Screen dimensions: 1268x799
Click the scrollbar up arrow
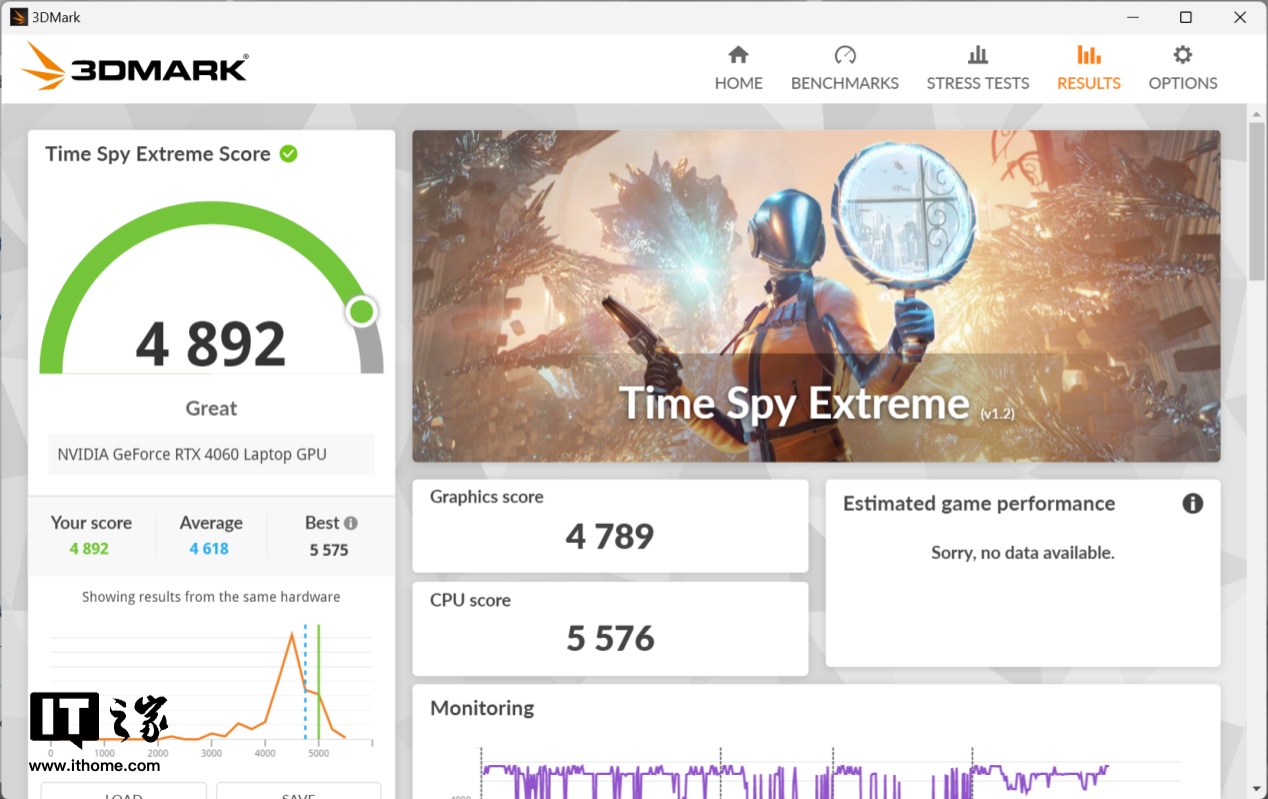1257,113
